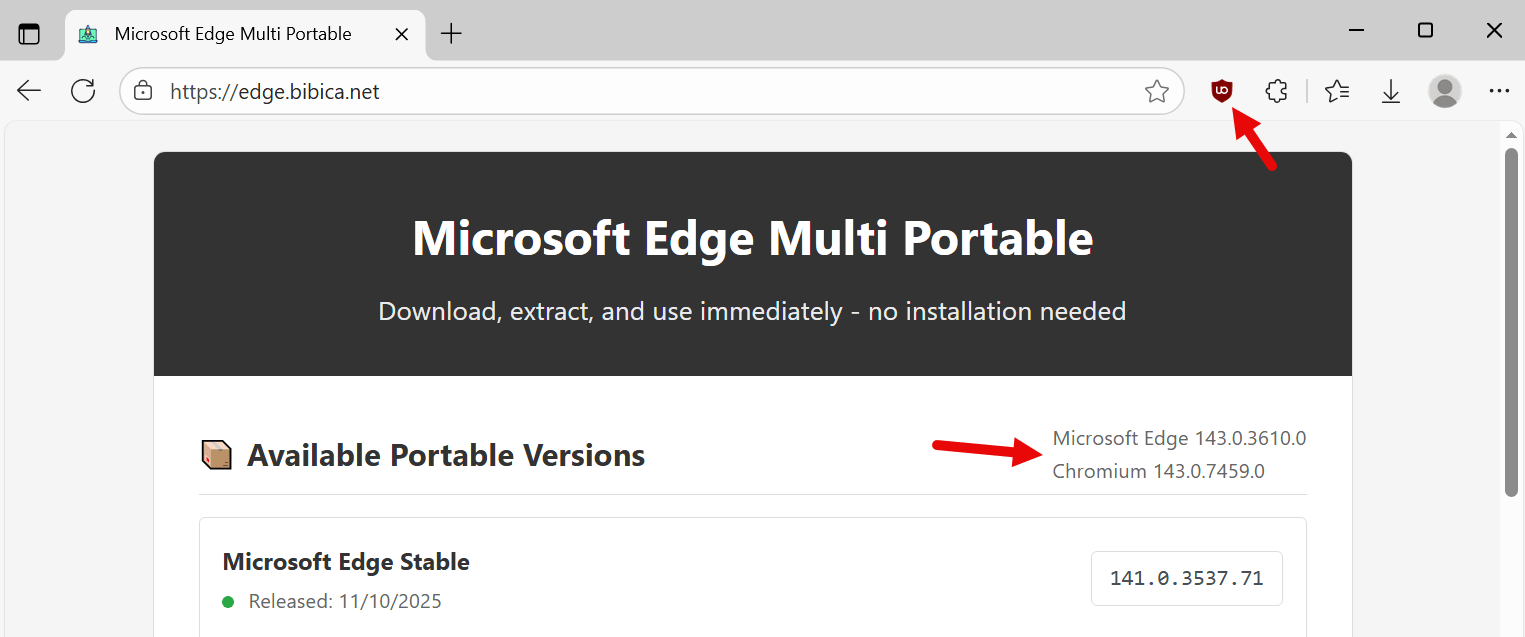The width and height of the screenshot is (1525, 637).
Task: View site information lock icon
Action: (143, 91)
